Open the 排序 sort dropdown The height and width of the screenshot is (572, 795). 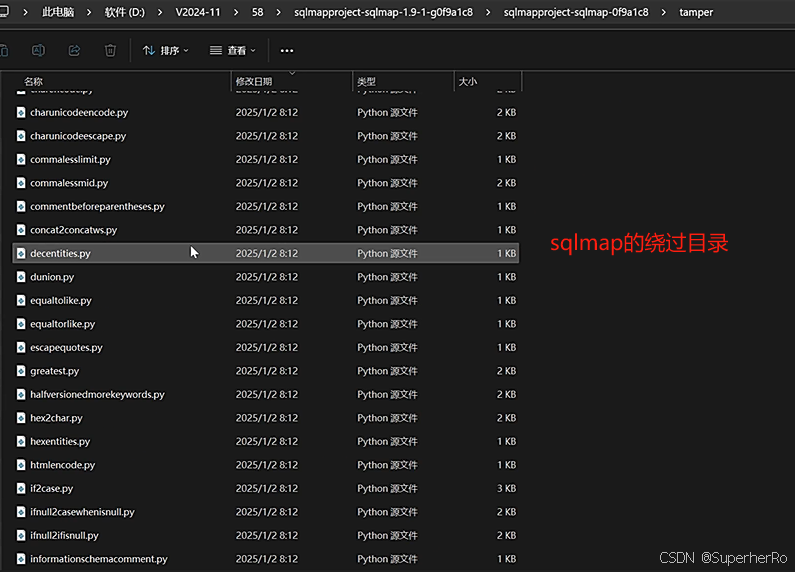pos(165,51)
